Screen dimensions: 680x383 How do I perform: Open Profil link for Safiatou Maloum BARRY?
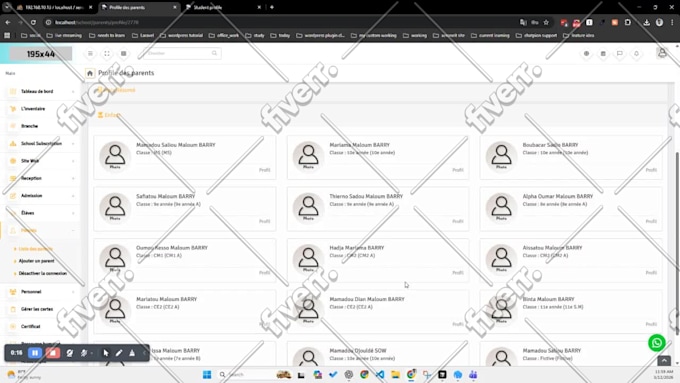click(x=265, y=221)
